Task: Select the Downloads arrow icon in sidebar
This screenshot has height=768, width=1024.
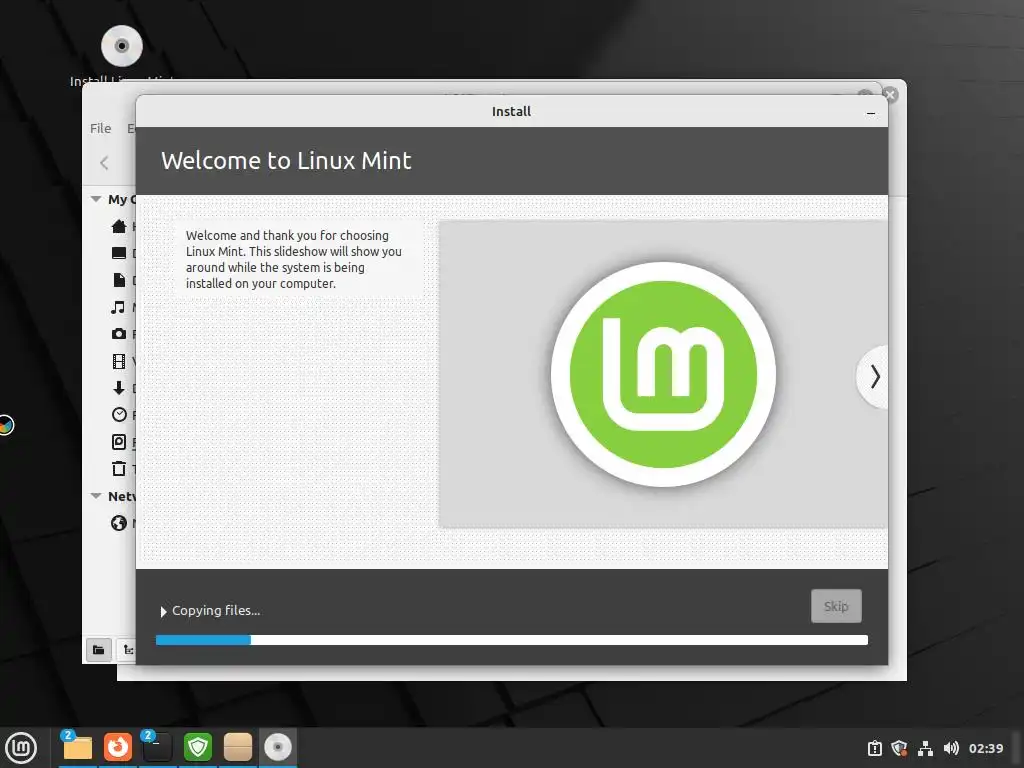Action: click(119, 388)
